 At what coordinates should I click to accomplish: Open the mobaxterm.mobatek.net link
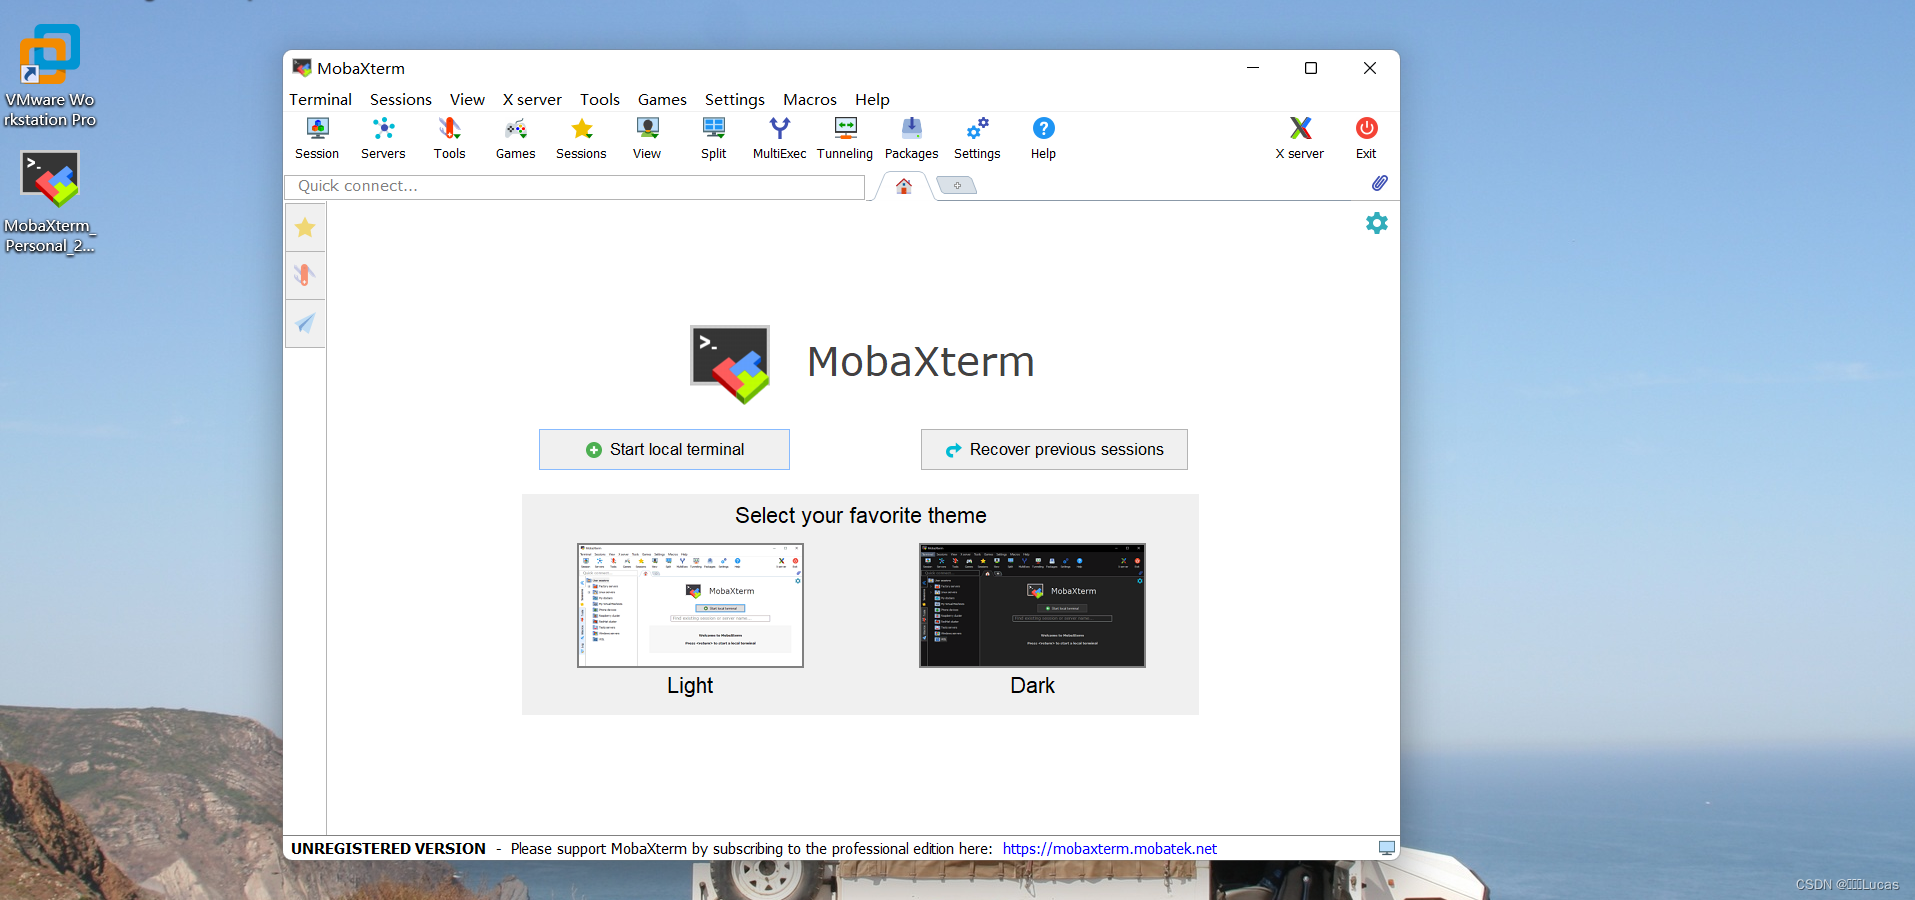click(1110, 849)
